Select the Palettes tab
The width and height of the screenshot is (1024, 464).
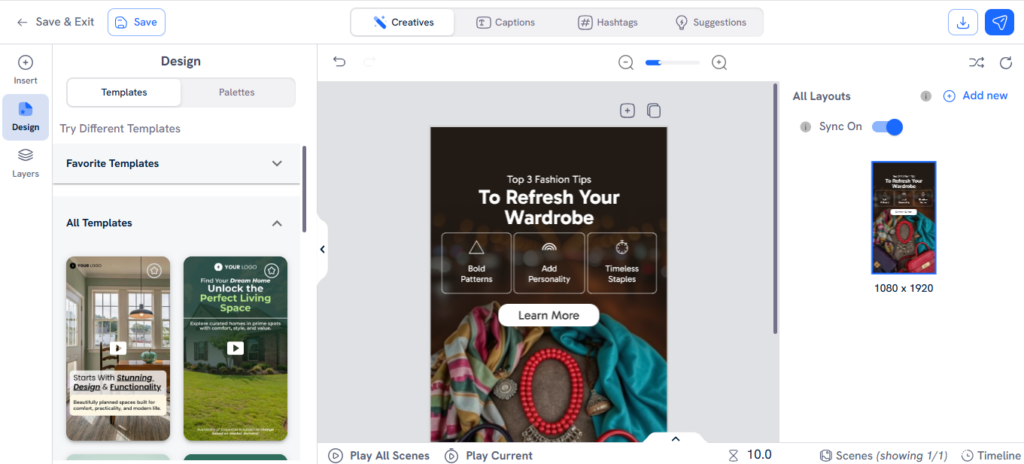236,93
